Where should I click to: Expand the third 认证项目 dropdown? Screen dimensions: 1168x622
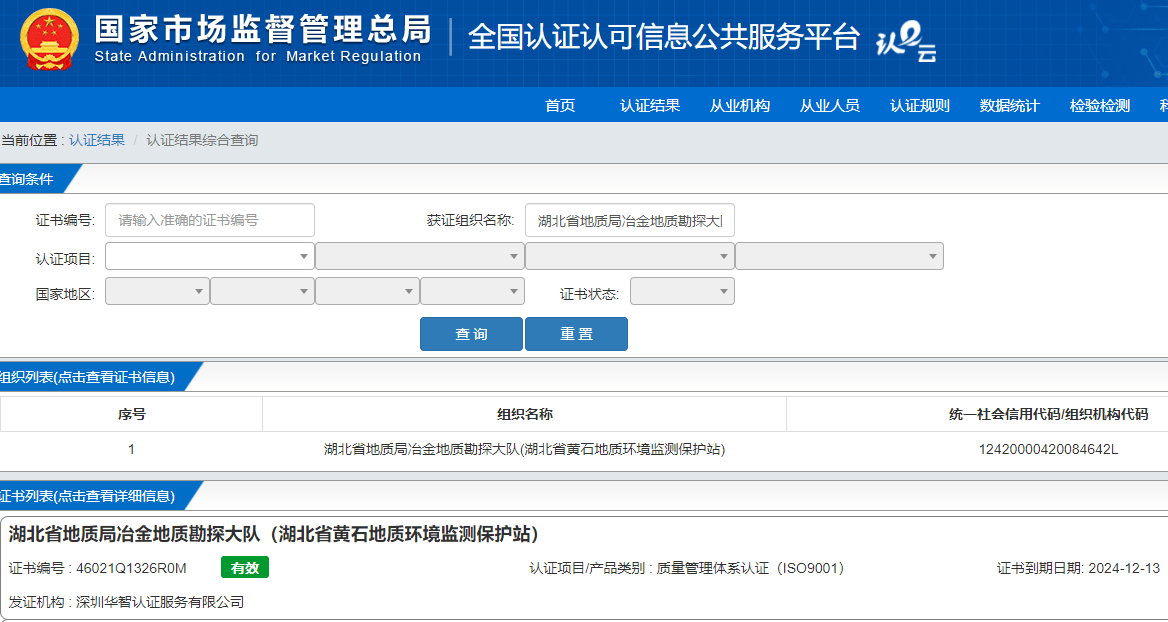(x=629, y=256)
